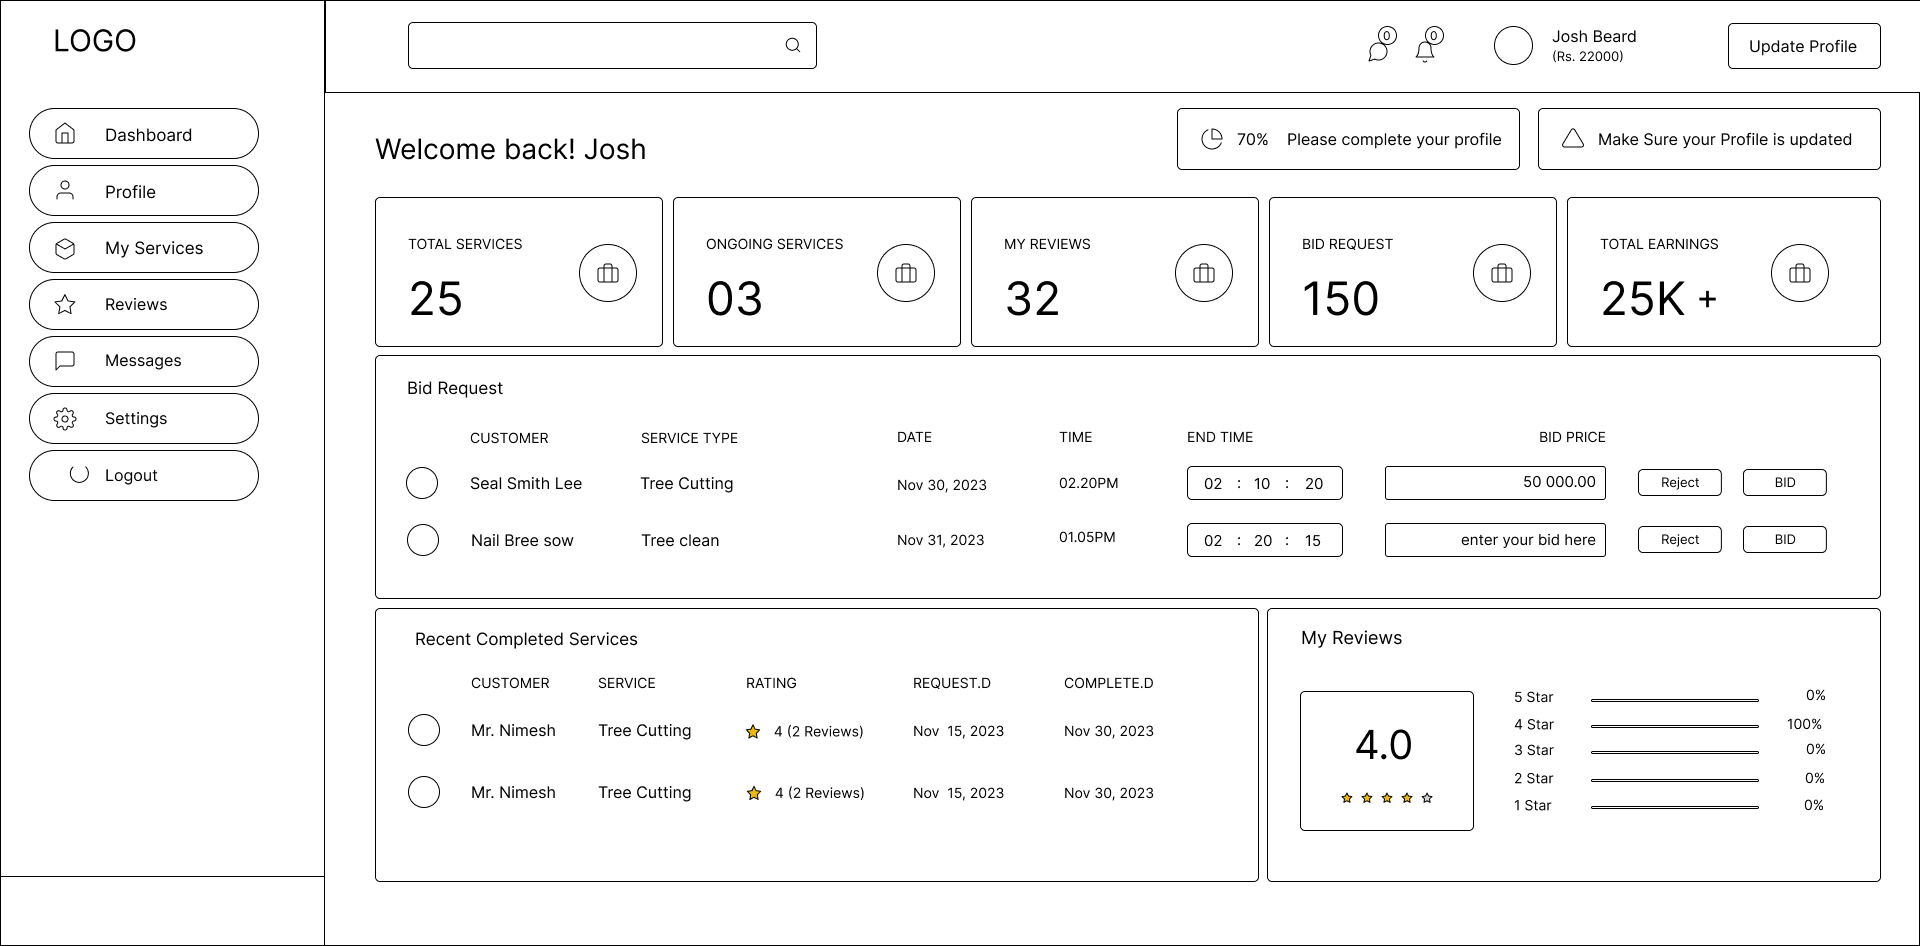This screenshot has height=946, width=1920.
Task: Click the search magnifier icon
Action: (793, 45)
